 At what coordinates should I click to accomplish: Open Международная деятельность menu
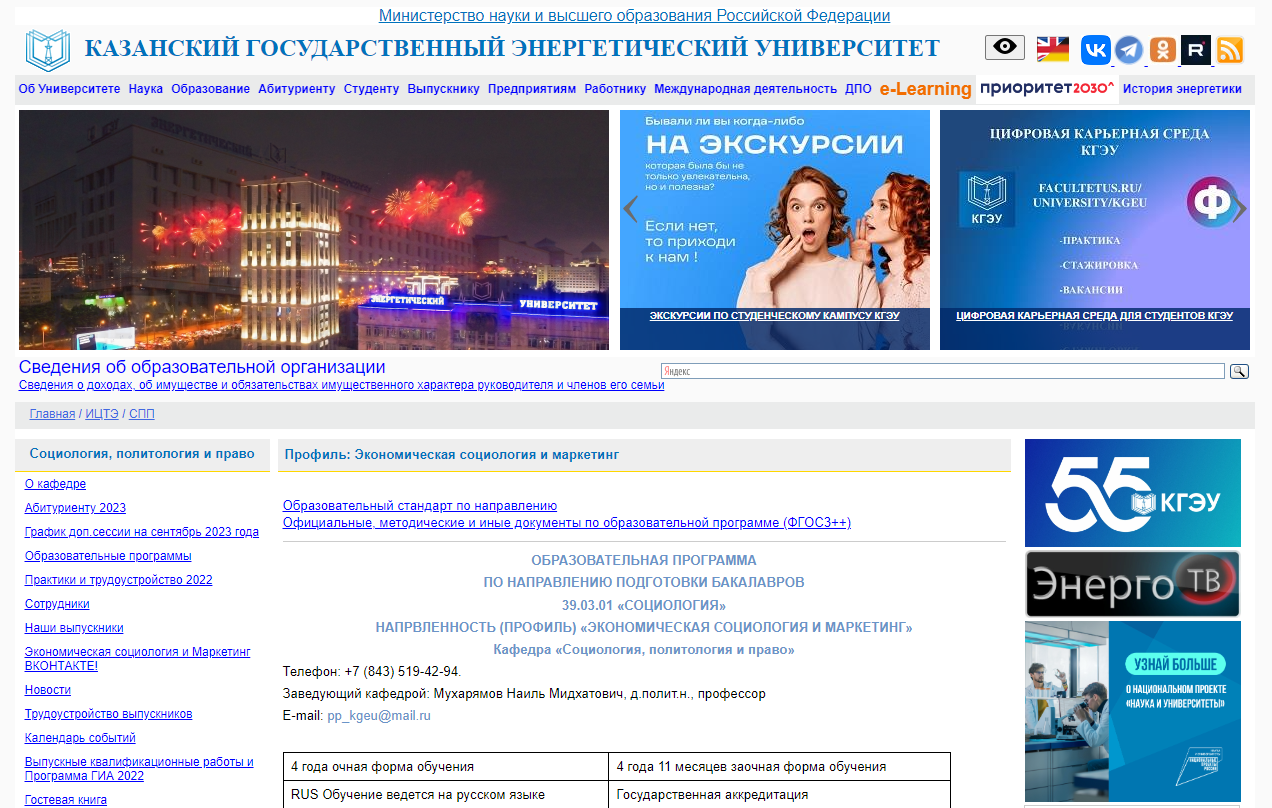click(x=745, y=89)
